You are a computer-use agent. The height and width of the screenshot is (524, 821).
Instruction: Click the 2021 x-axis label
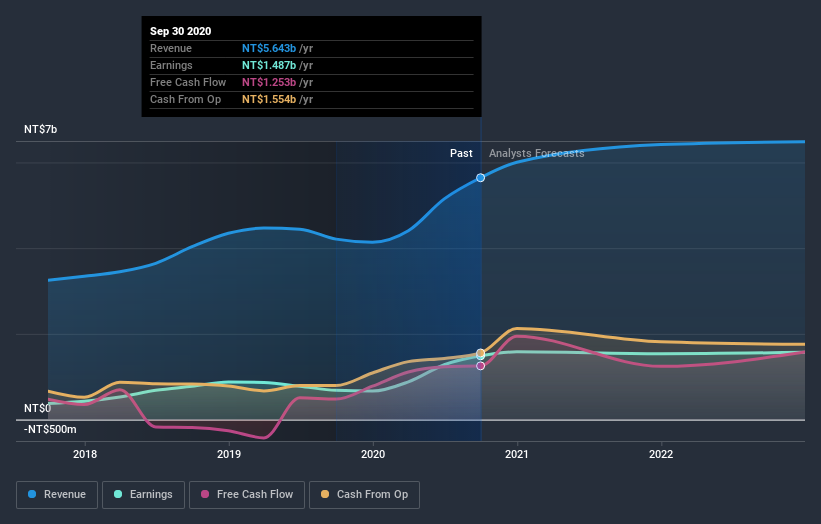517,454
